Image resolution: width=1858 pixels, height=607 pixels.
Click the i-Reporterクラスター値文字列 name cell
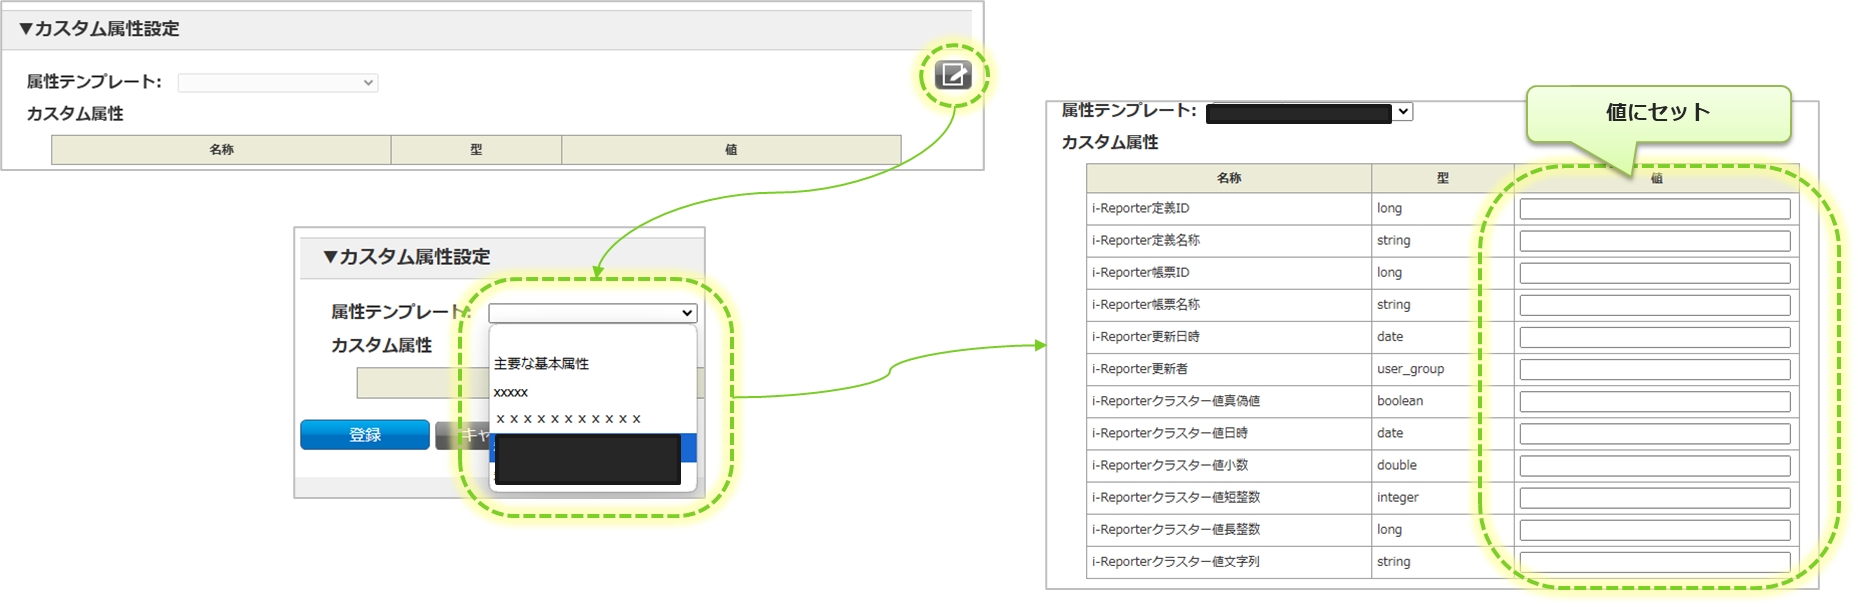point(1229,561)
